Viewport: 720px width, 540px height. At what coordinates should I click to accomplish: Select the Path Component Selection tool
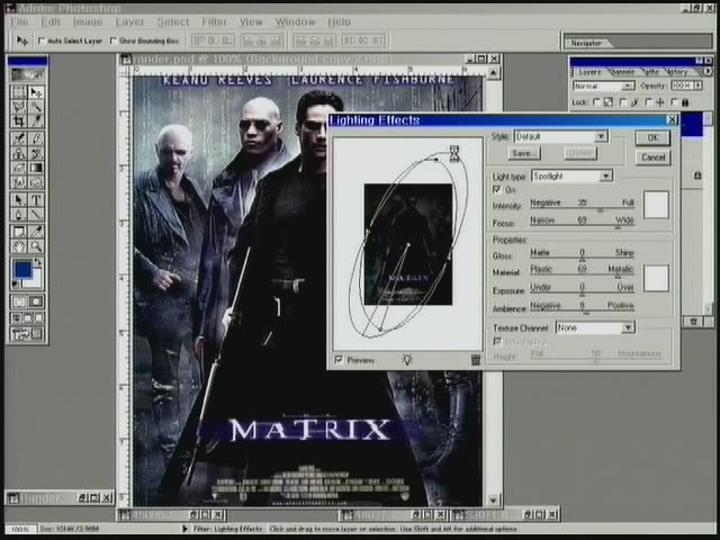click(19, 200)
